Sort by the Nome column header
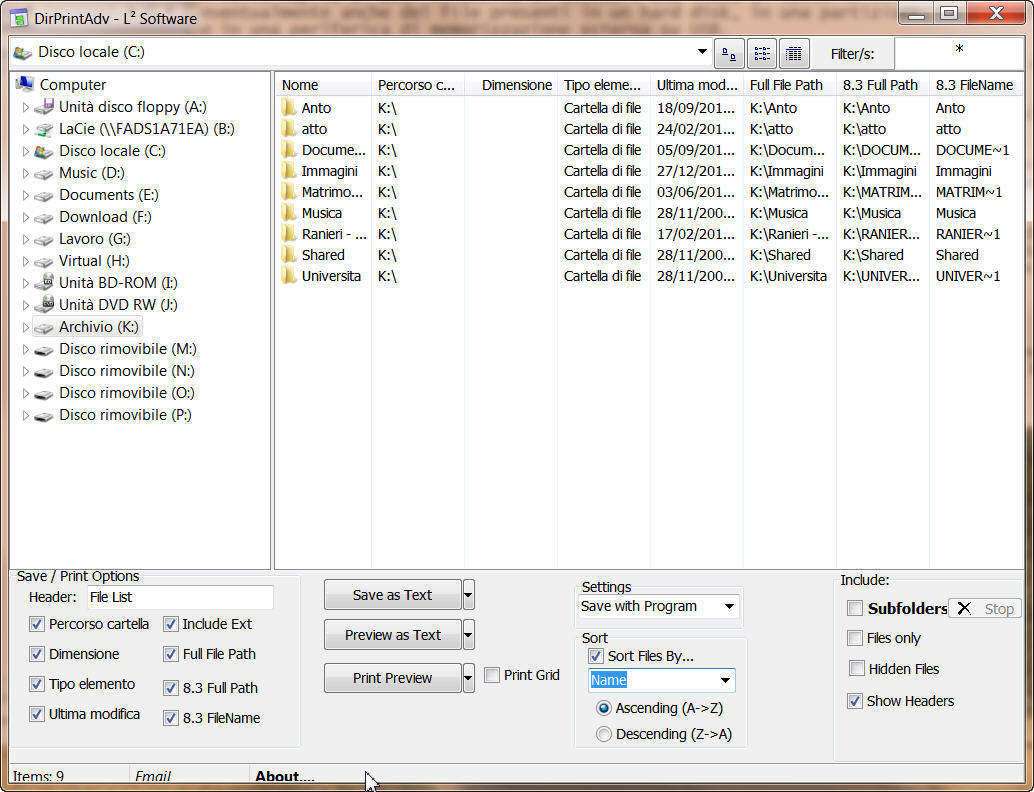The height and width of the screenshot is (792, 1034). click(323, 85)
